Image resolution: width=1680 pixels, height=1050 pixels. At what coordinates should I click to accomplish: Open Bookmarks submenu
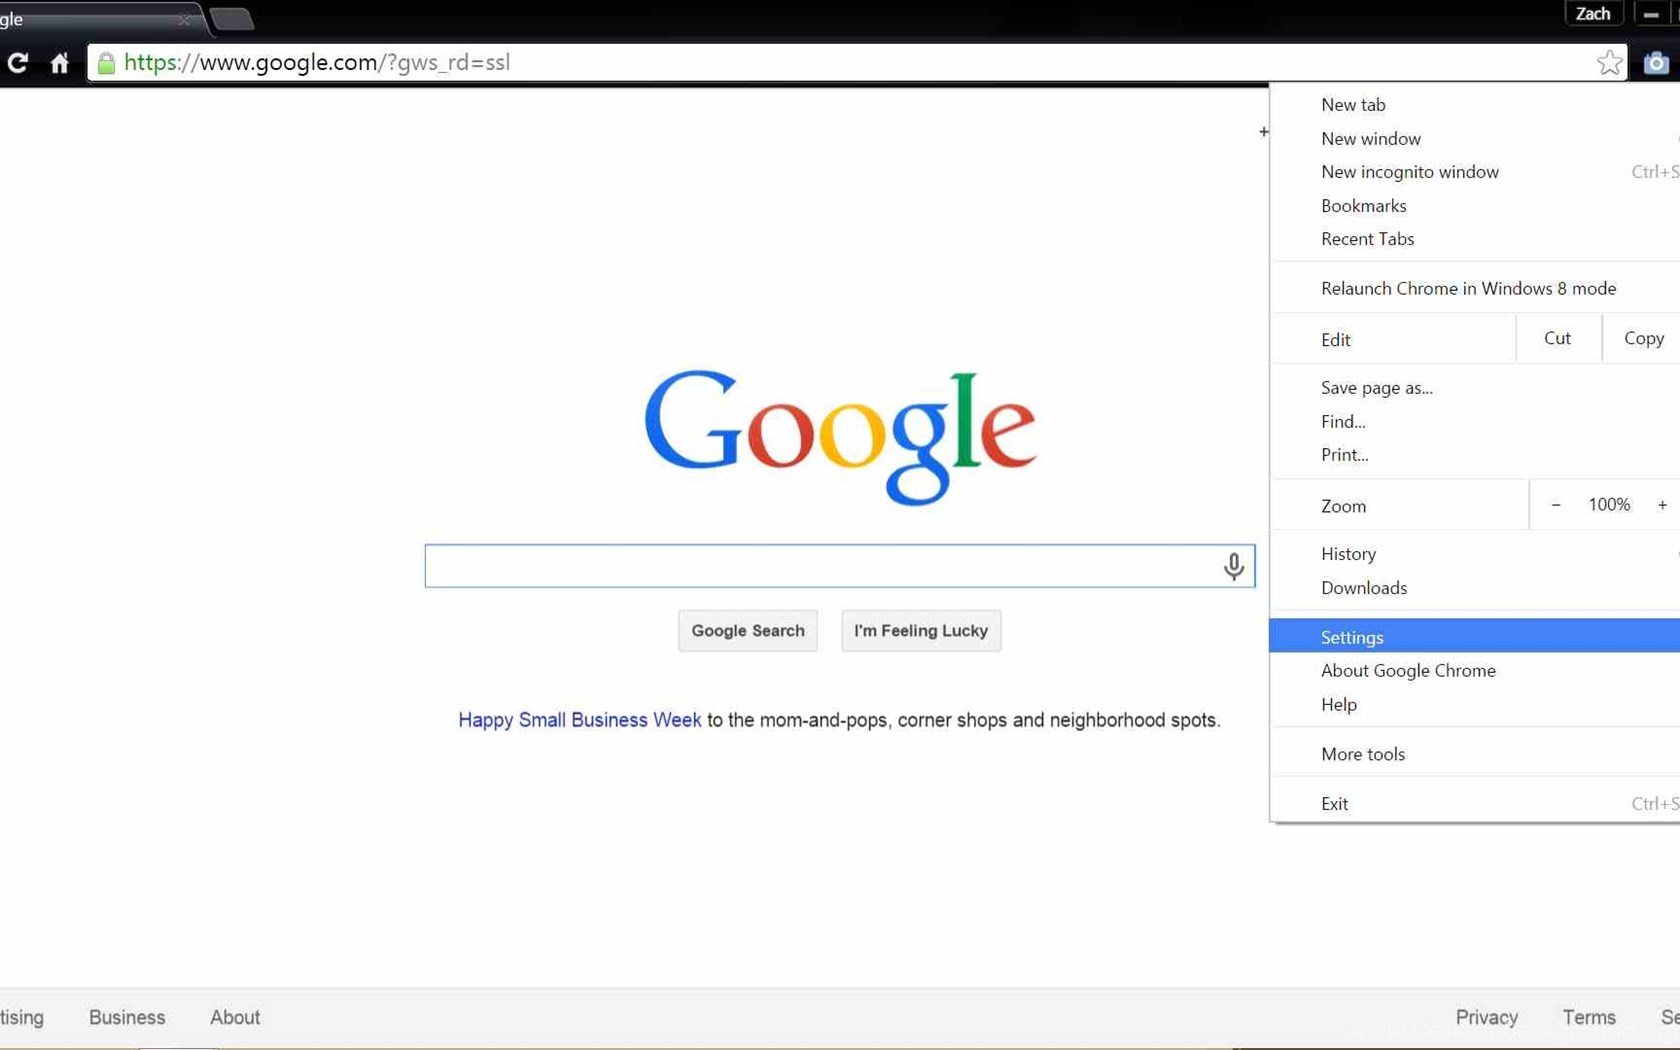coord(1474,206)
